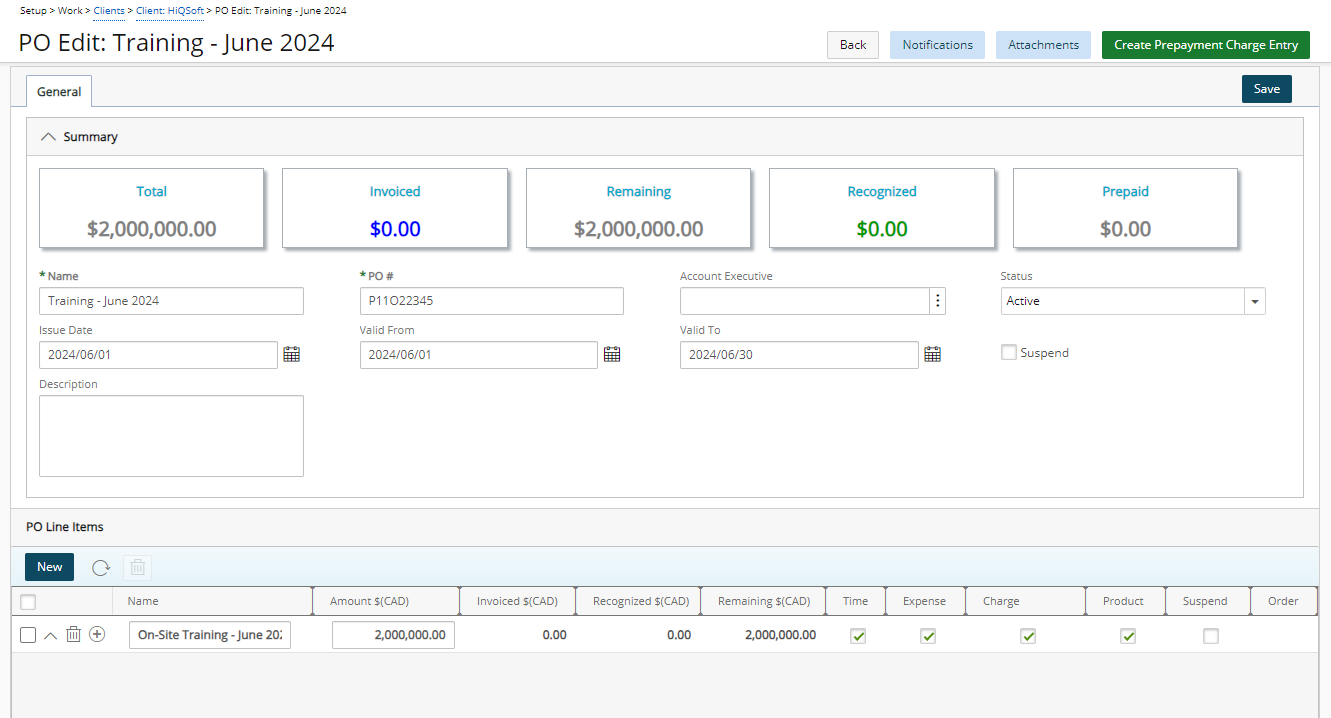
Task: Tick the On-Site Training row selection checkbox
Action: click(28, 635)
